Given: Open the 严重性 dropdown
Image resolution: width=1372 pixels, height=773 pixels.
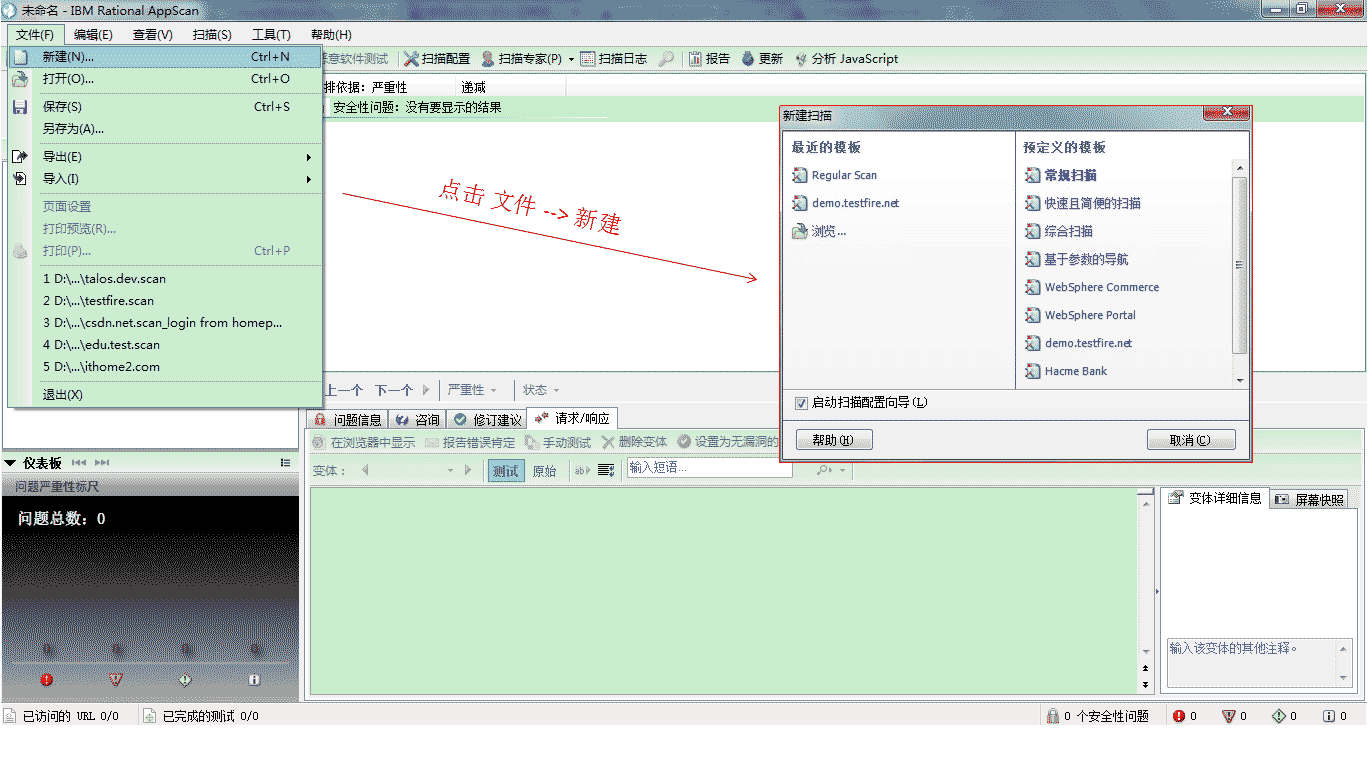Looking at the screenshot, I should 472,390.
